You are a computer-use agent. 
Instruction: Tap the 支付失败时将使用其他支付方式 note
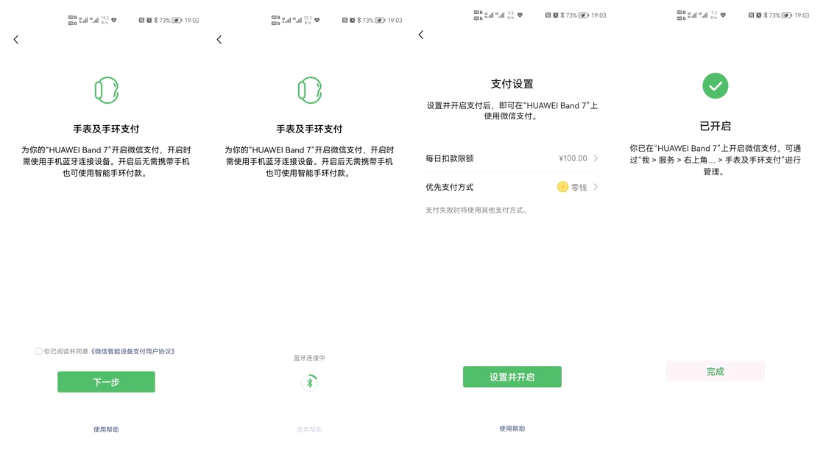[476, 210]
